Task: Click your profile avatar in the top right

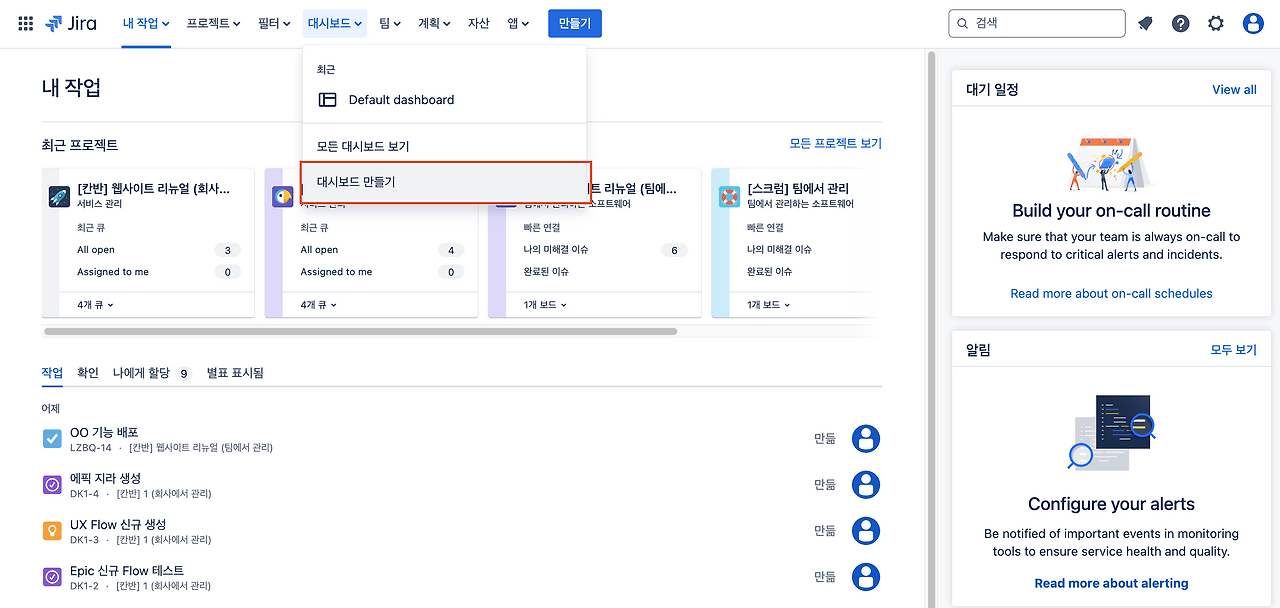Action: click(1253, 22)
